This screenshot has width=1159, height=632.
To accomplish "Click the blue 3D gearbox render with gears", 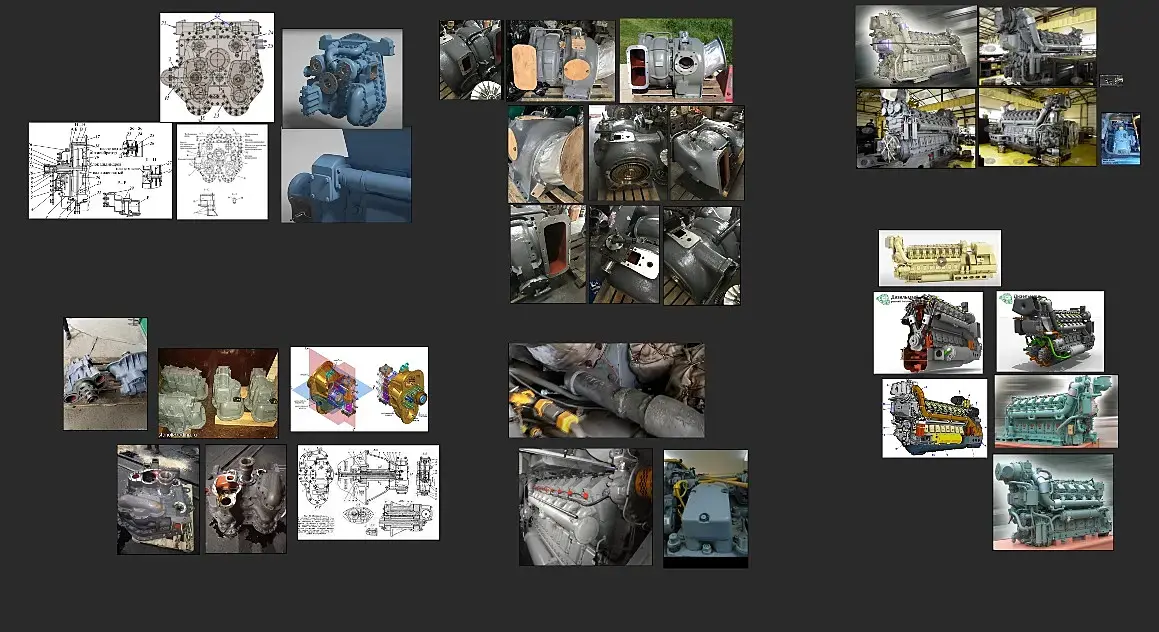I will point(342,78).
